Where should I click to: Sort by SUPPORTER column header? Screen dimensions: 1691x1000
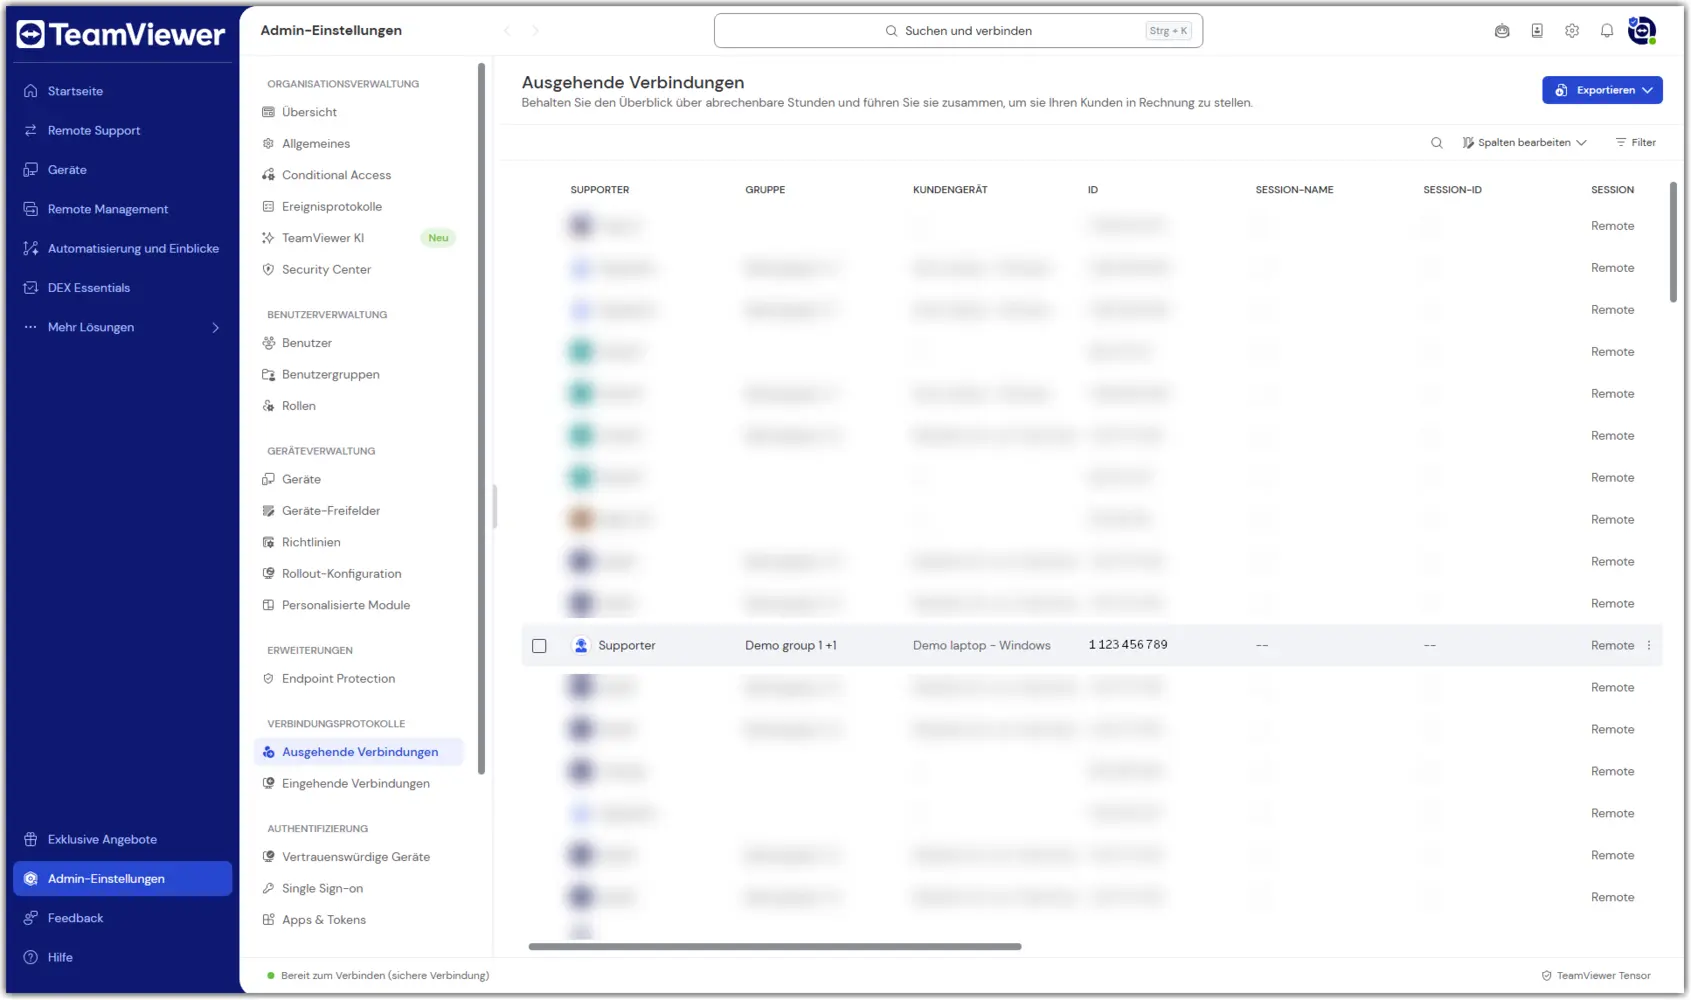pos(600,190)
